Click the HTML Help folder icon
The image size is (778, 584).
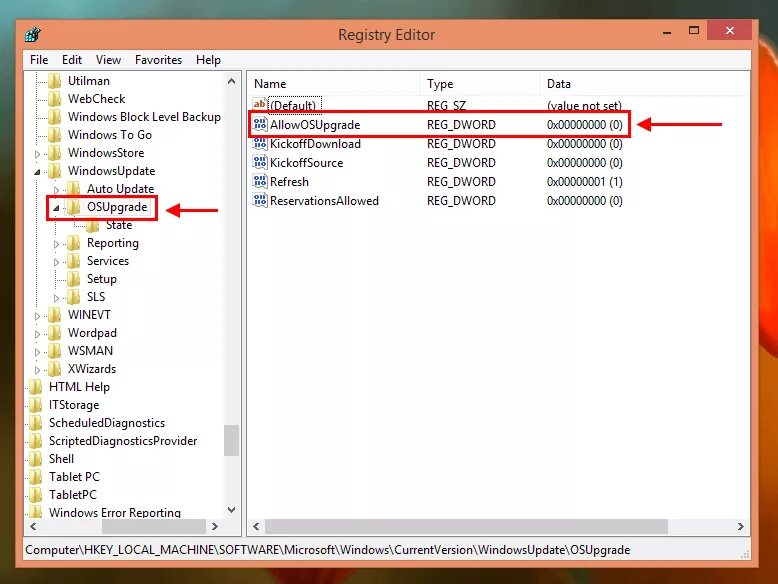point(36,387)
